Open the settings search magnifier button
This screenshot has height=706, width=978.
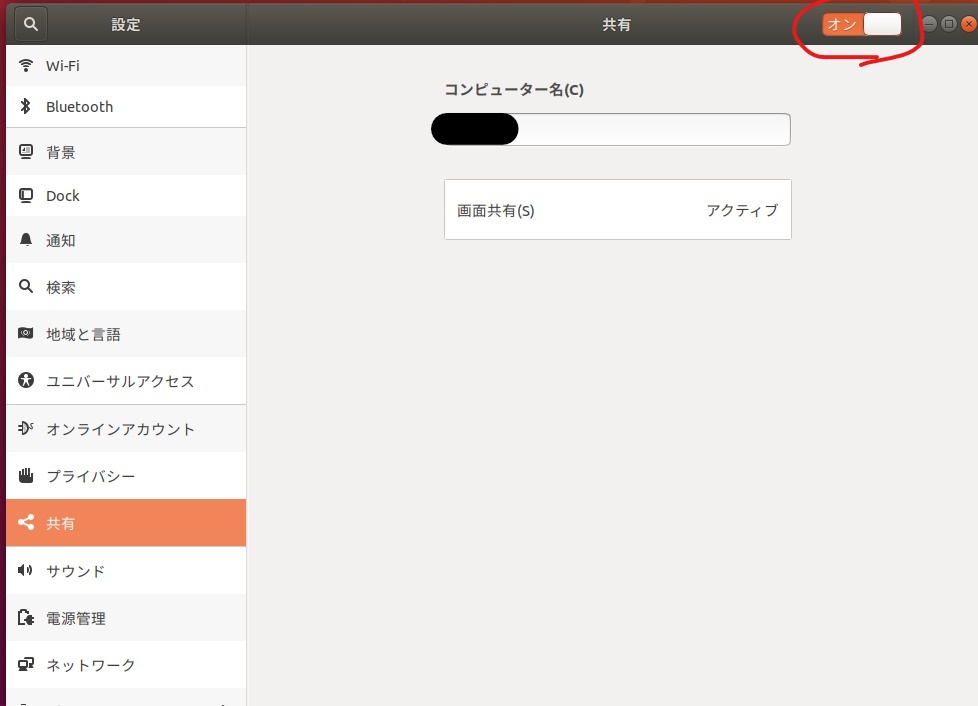pos(31,24)
